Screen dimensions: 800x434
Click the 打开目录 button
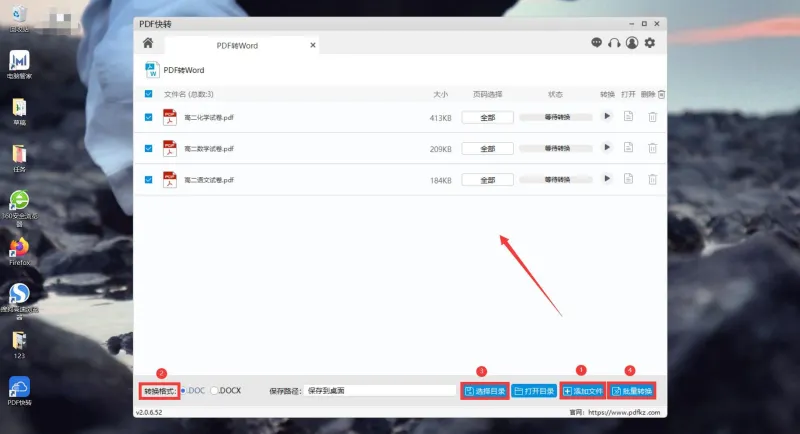534,391
